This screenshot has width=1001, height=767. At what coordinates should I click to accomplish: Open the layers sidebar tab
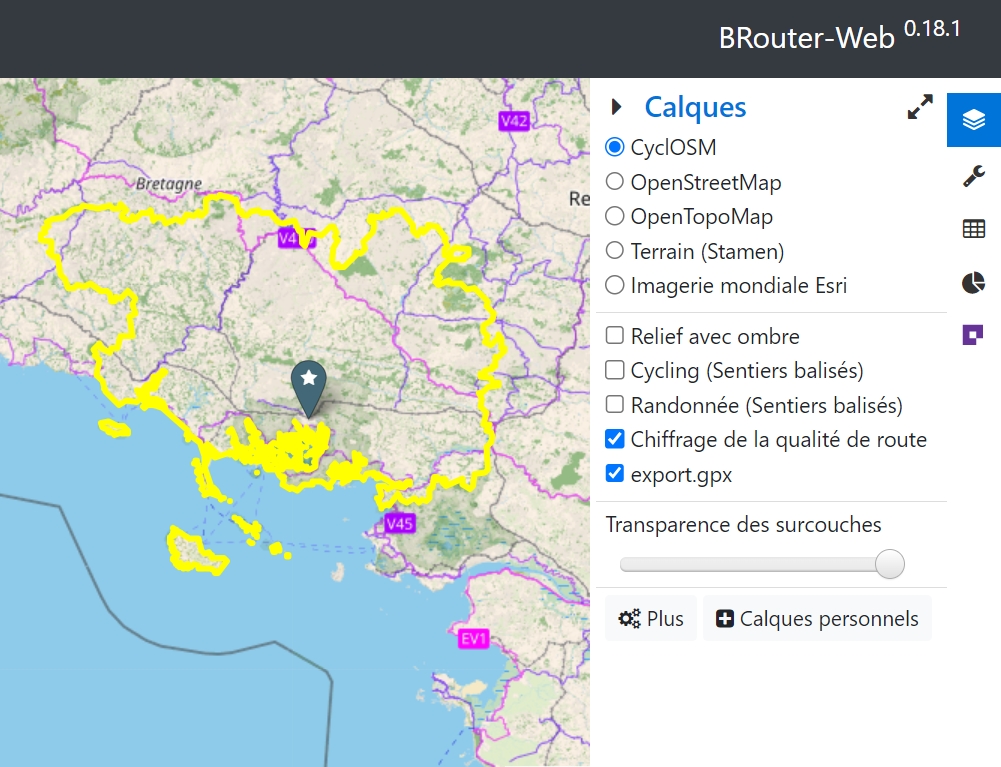click(973, 119)
